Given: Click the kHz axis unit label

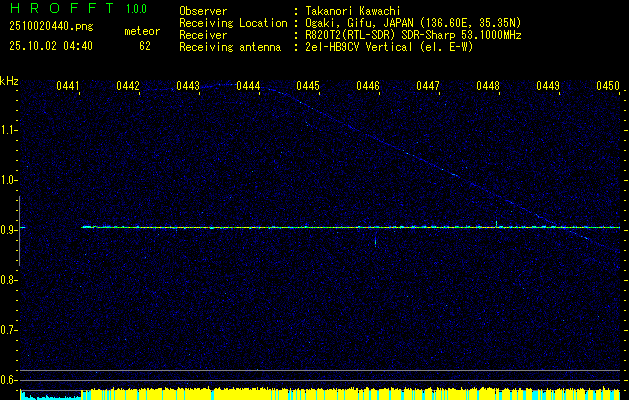Looking at the screenshot, I should click(9, 81).
